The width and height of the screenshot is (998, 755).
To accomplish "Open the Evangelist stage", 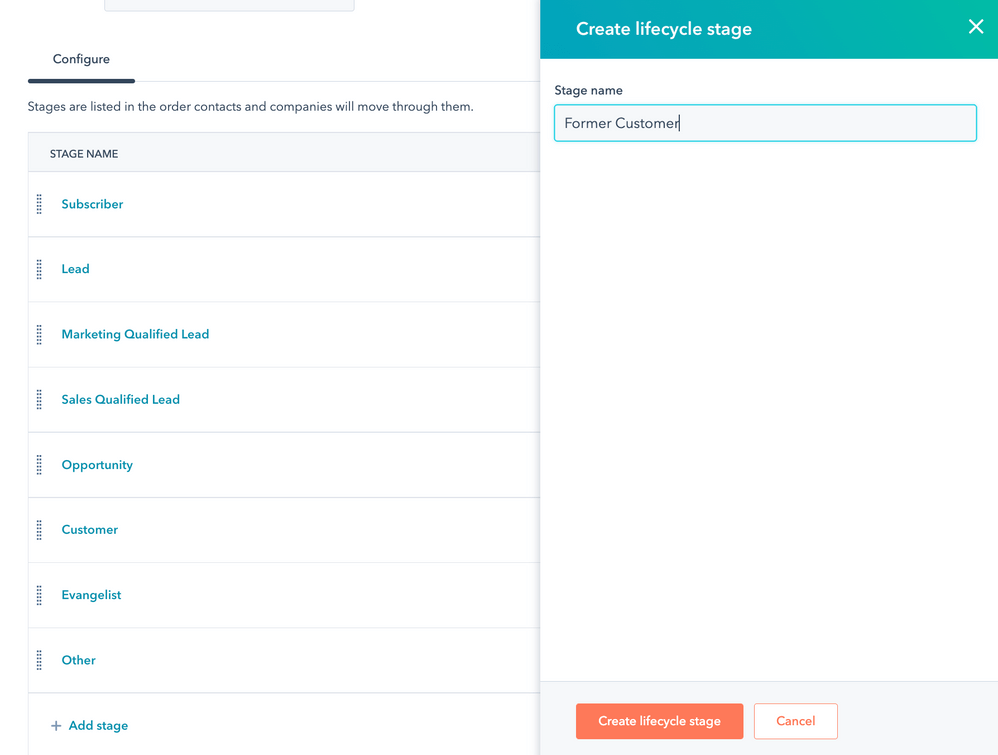I will tap(91, 595).
